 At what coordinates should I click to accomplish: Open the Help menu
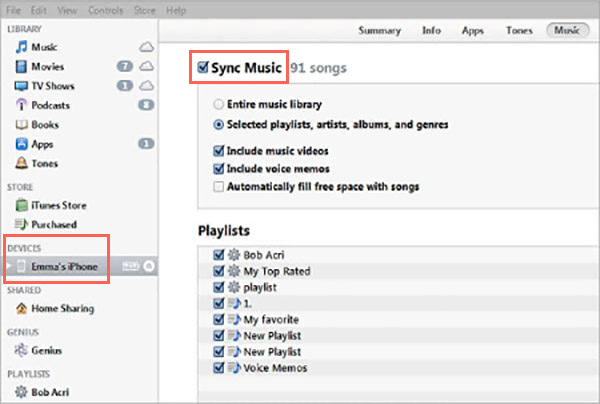point(176,10)
